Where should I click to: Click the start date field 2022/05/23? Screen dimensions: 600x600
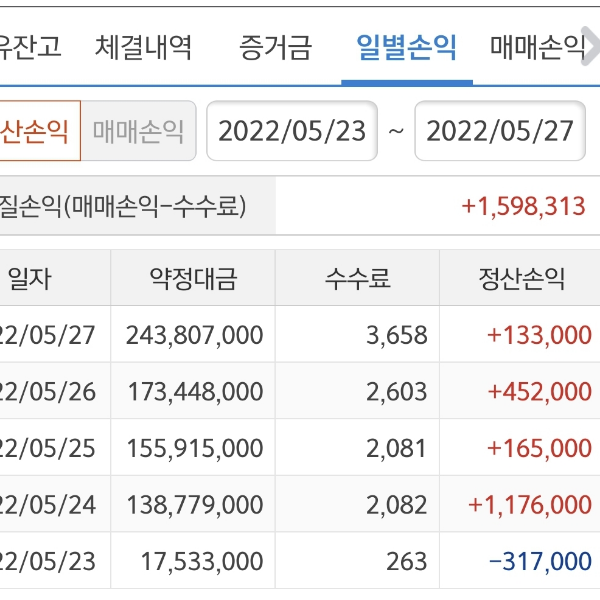coord(292,131)
